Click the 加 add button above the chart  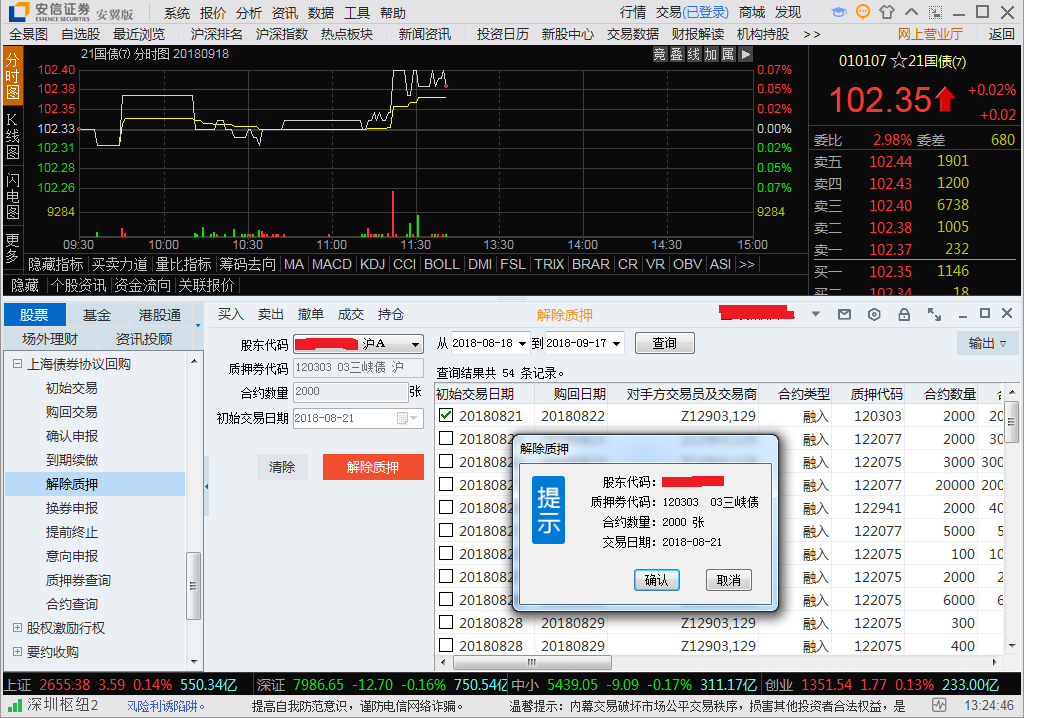click(711, 54)
